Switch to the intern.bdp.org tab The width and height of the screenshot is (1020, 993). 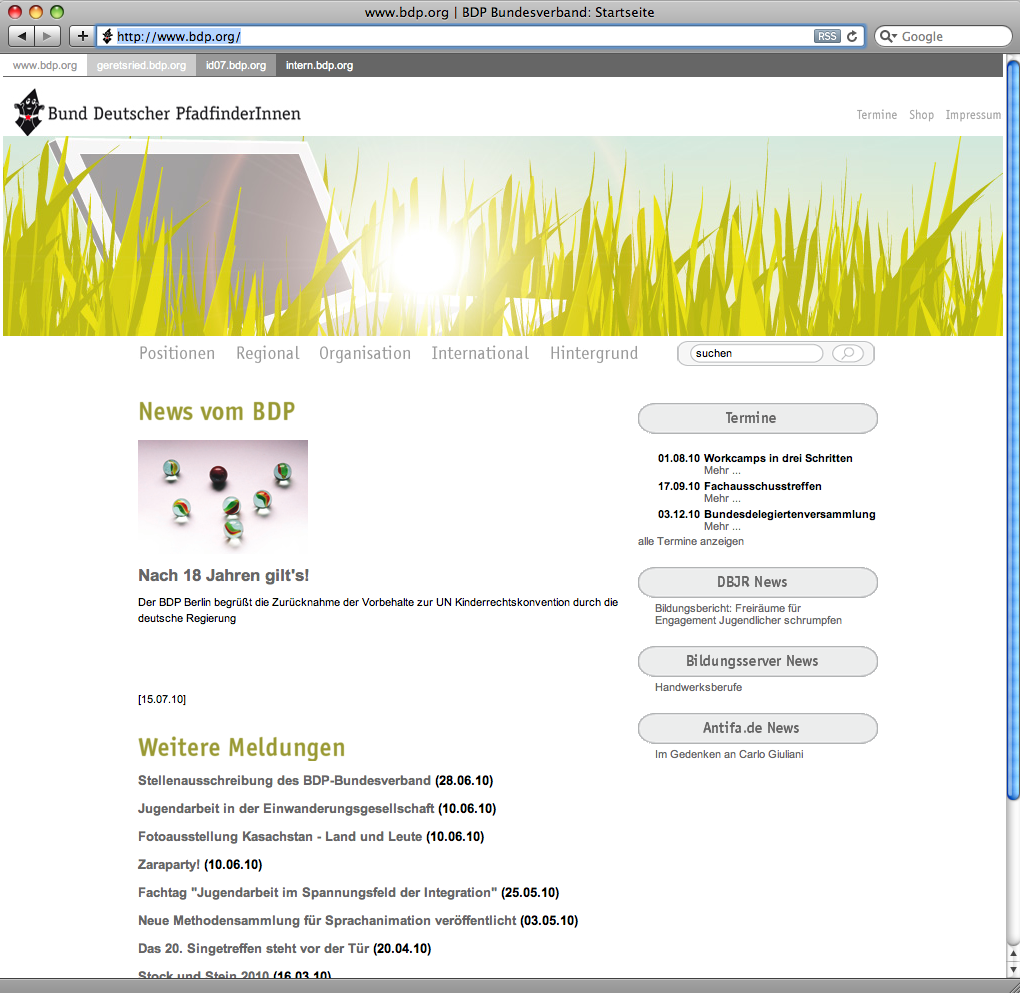(319, 66)
